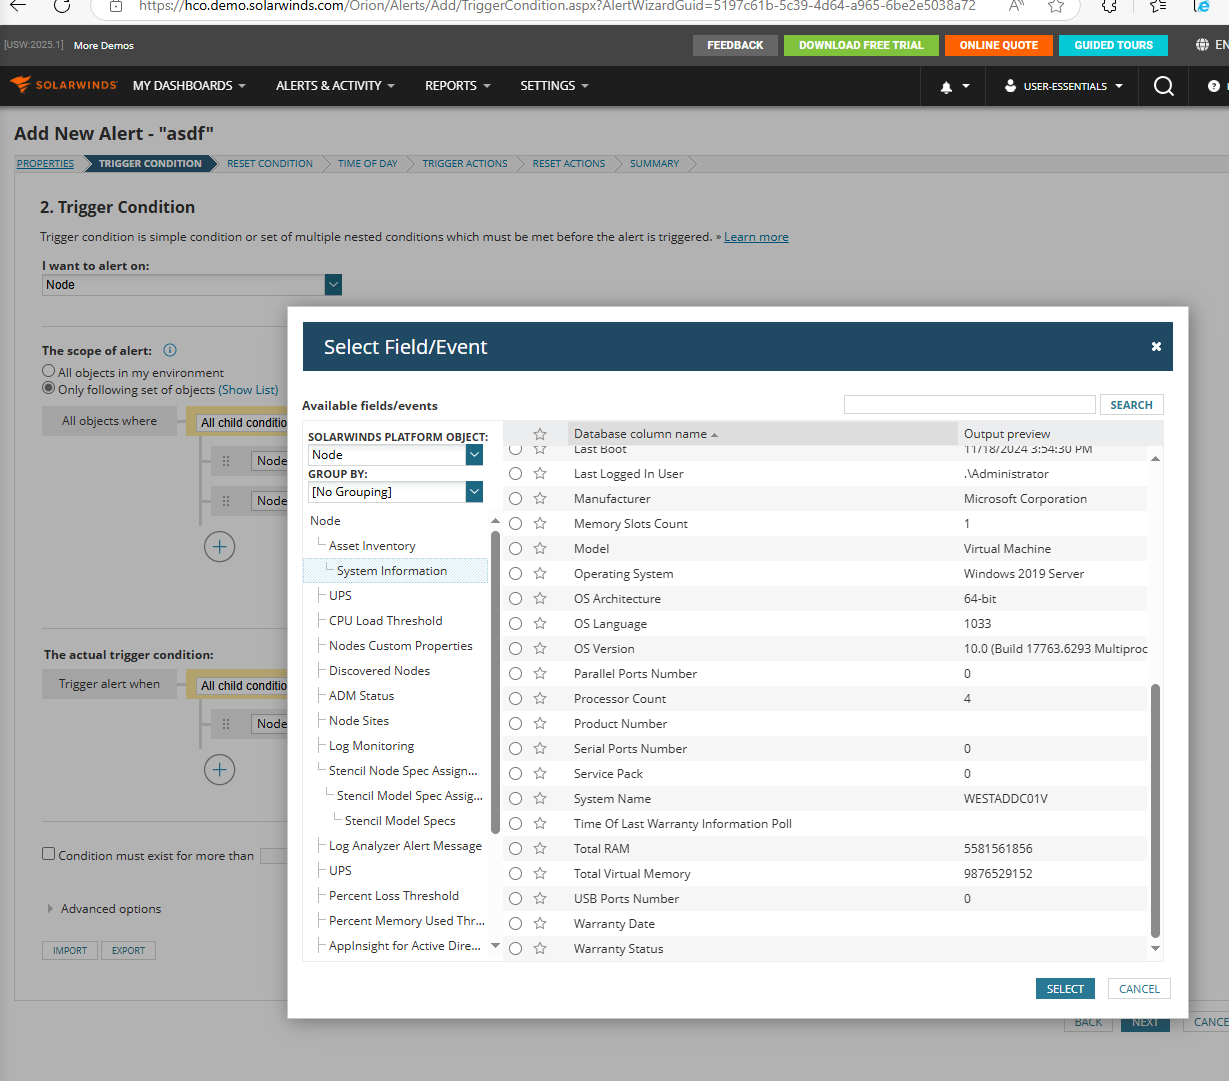This screenshot has height=1081, width=1229.
Task: Go to Reset Condition step
Action: (270, 163)
